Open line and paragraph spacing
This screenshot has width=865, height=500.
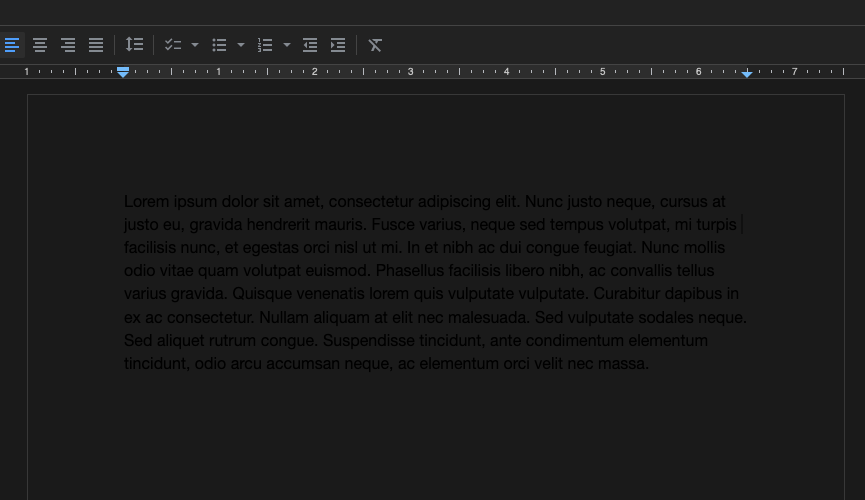(x=134, y=45)
